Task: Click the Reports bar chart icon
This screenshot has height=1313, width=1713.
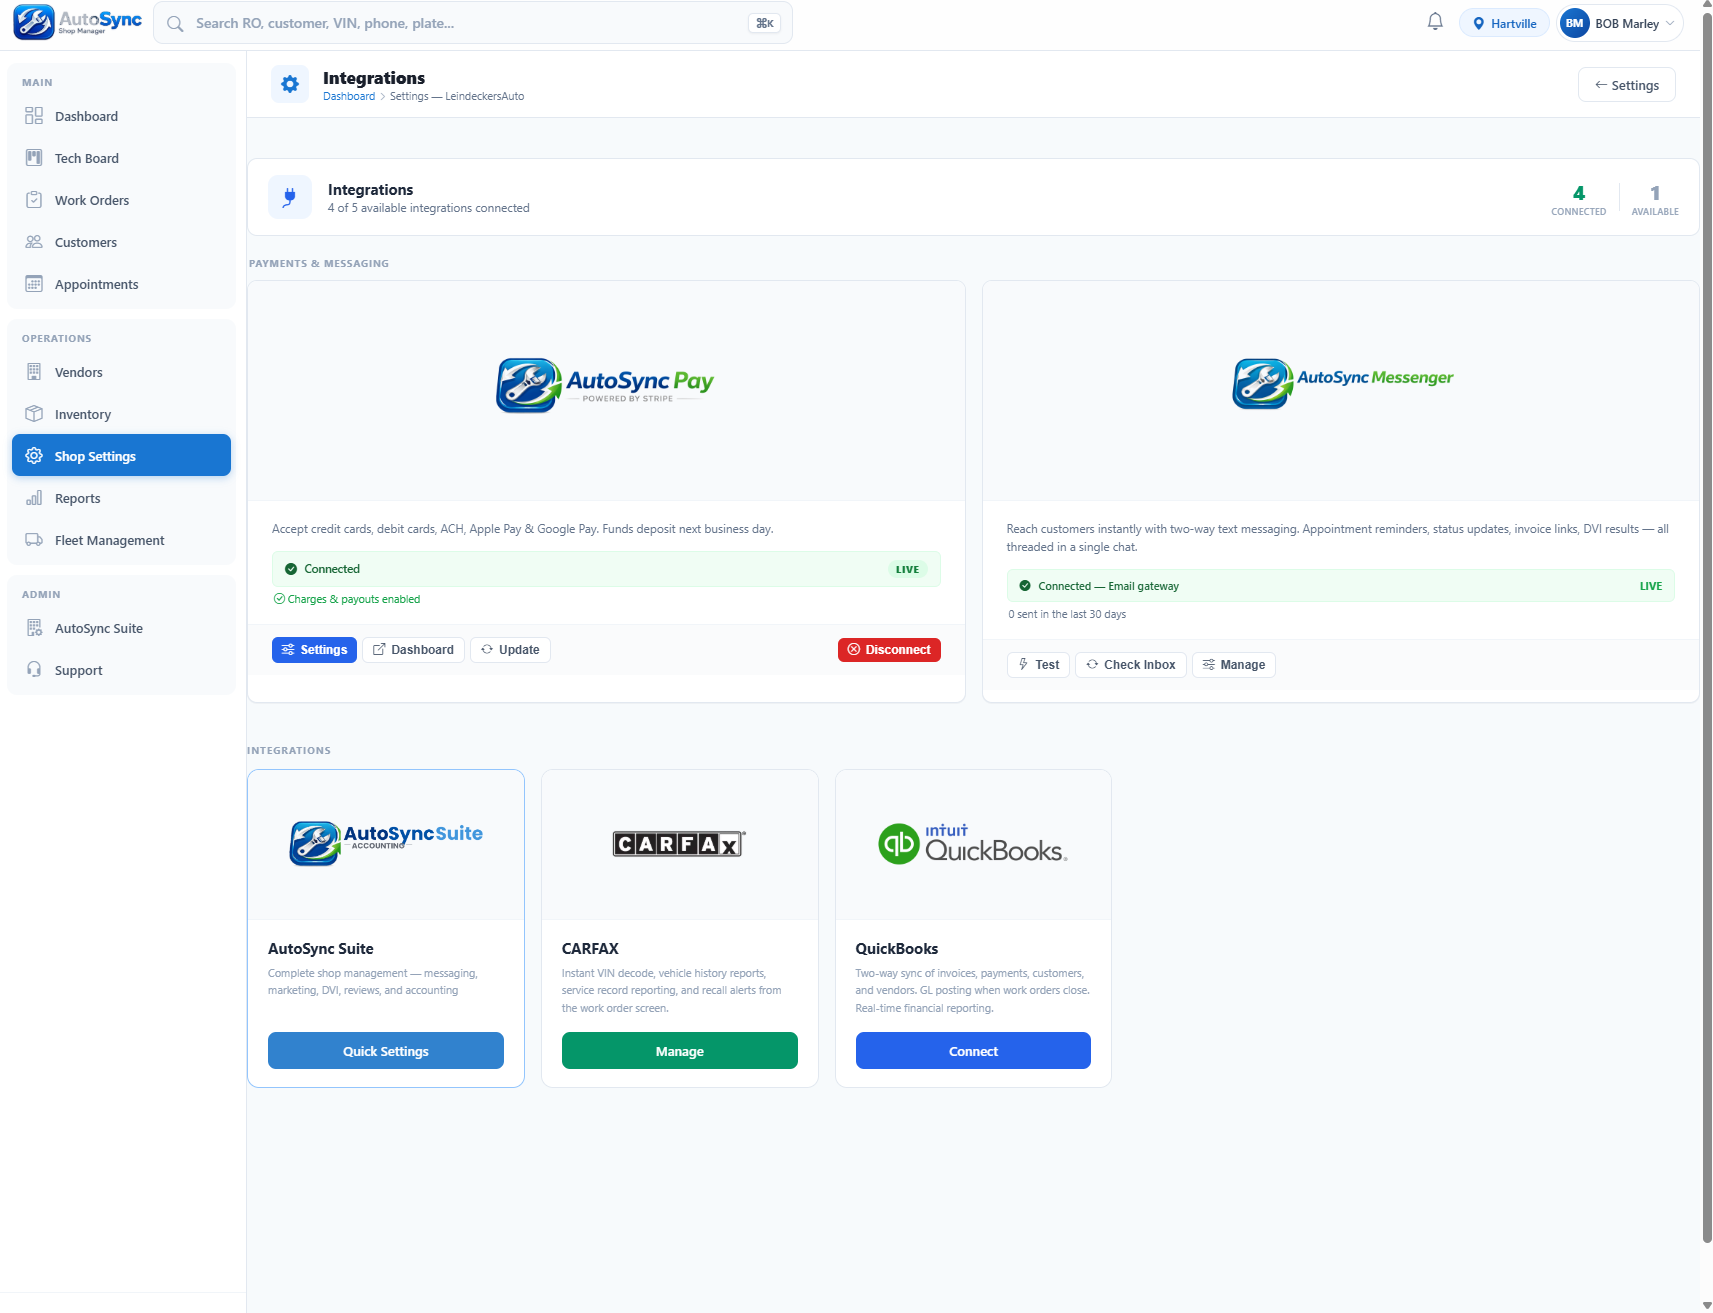Action: tap(34, 498)
